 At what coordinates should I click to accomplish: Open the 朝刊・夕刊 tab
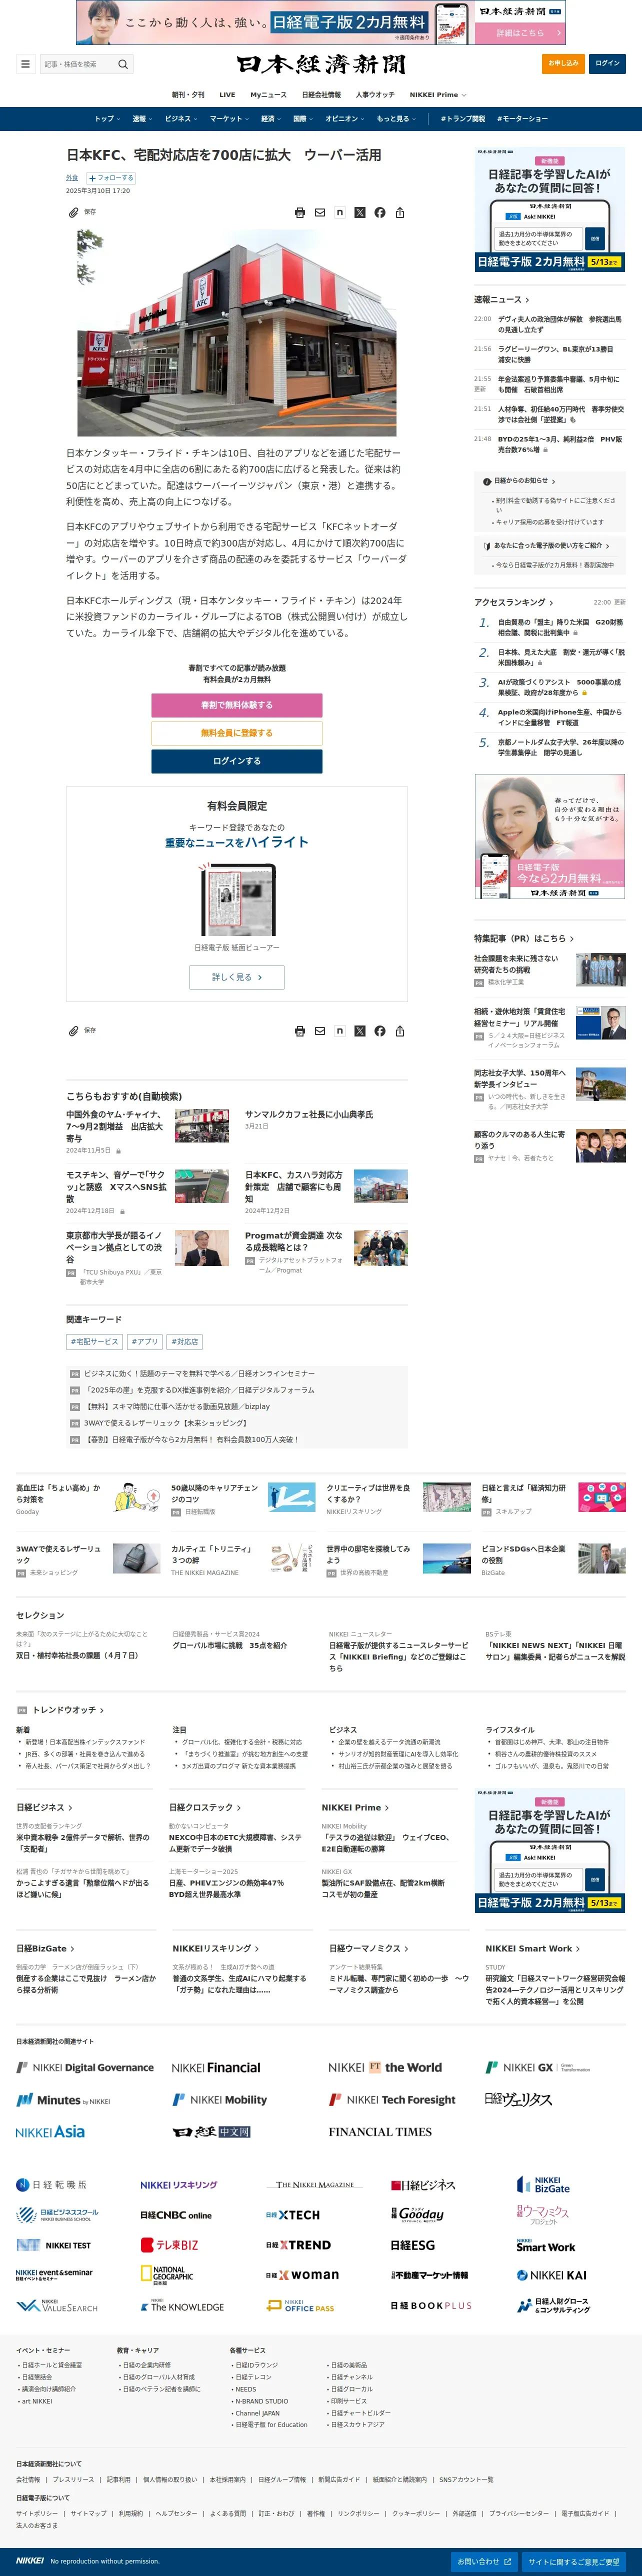coord(188,95)
